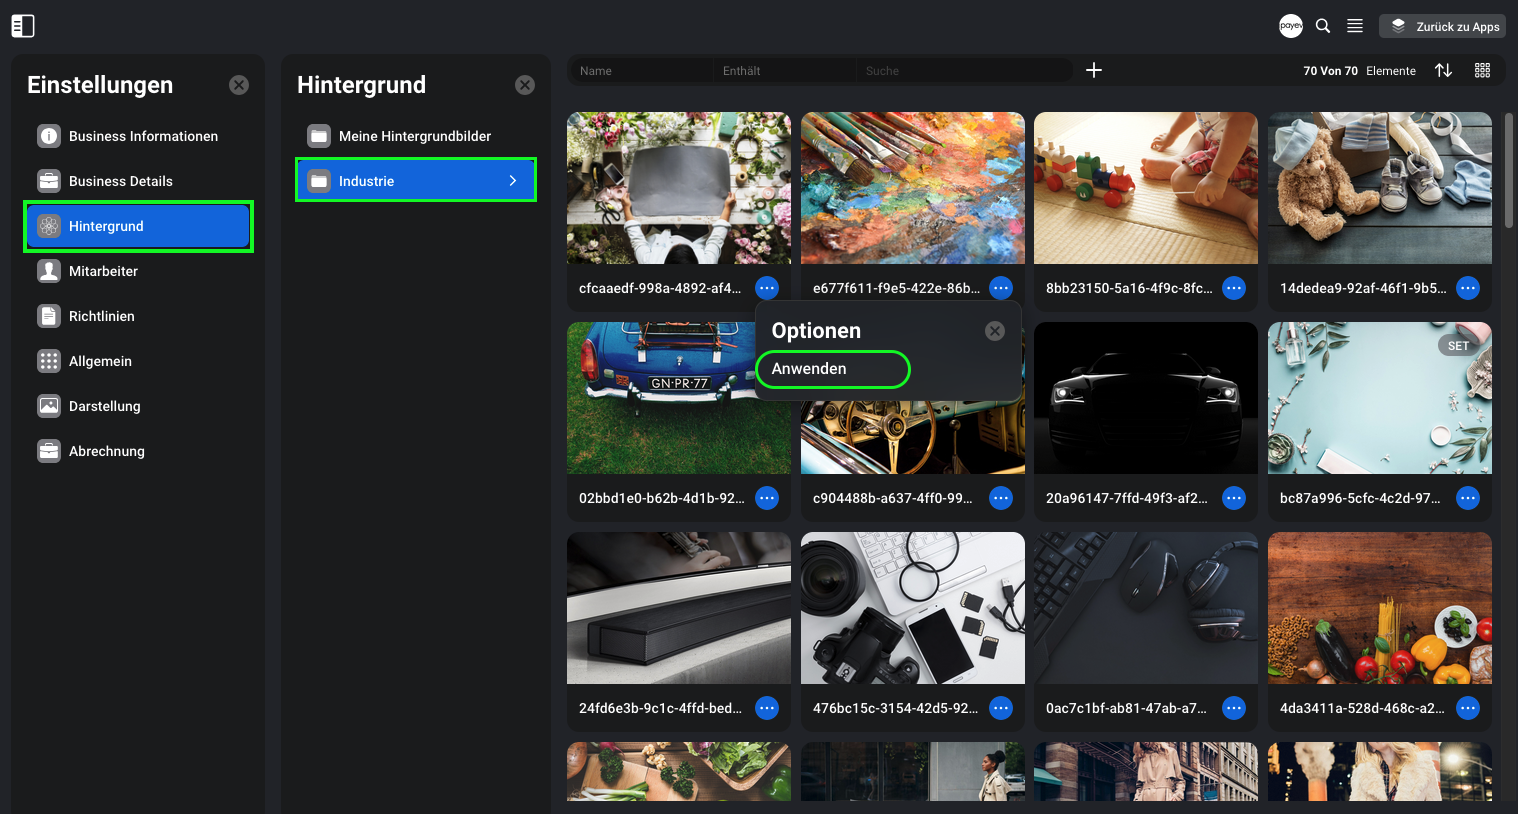Image resolution: width=1518 pixels, height=814 pixels.
Task: Open options for image e677f611-f9e5-422e
Action: [1001, 288]
